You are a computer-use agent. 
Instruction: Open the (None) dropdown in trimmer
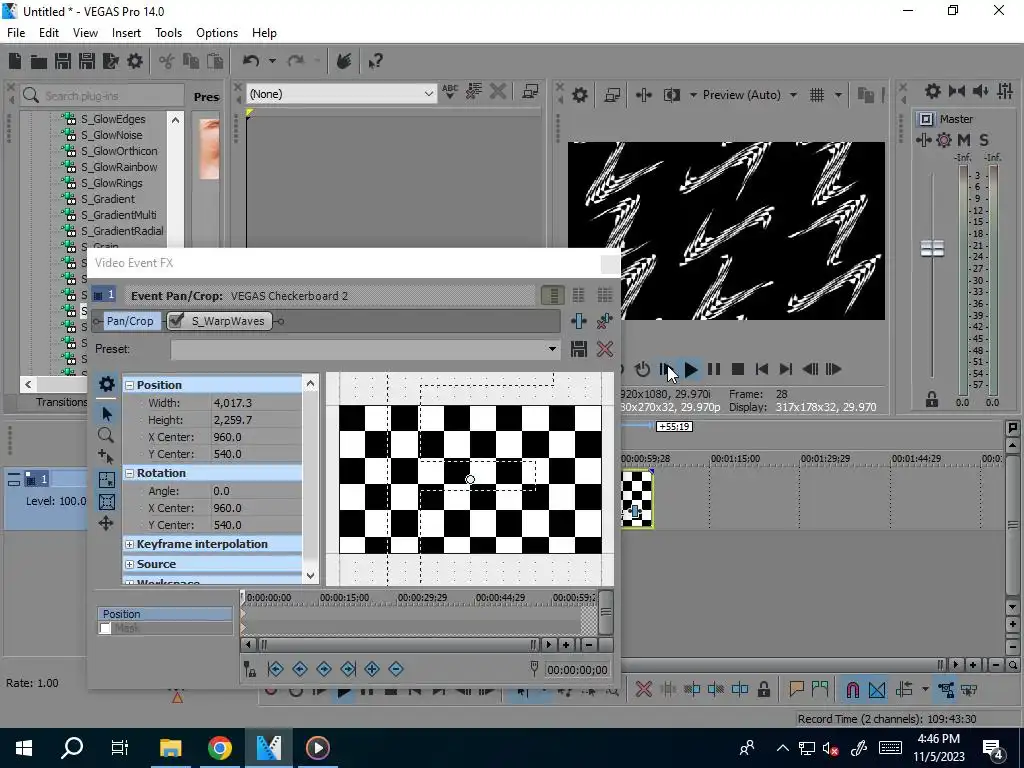point(428,94)
